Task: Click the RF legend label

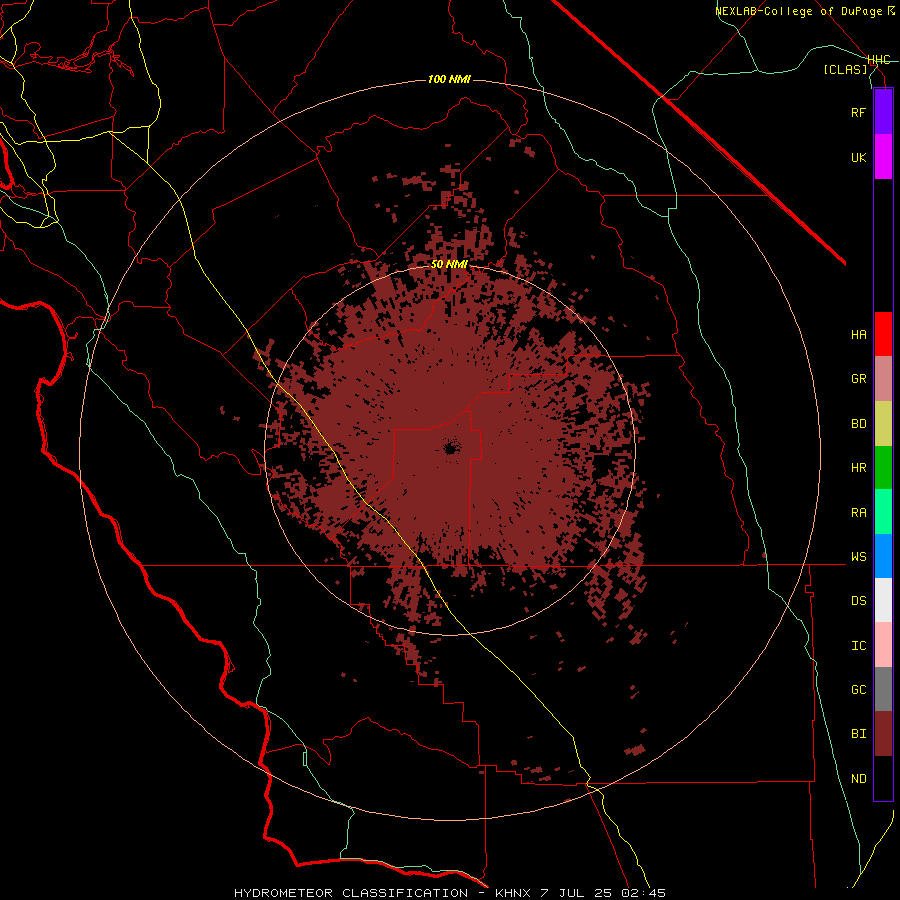Action: point(859,112)
